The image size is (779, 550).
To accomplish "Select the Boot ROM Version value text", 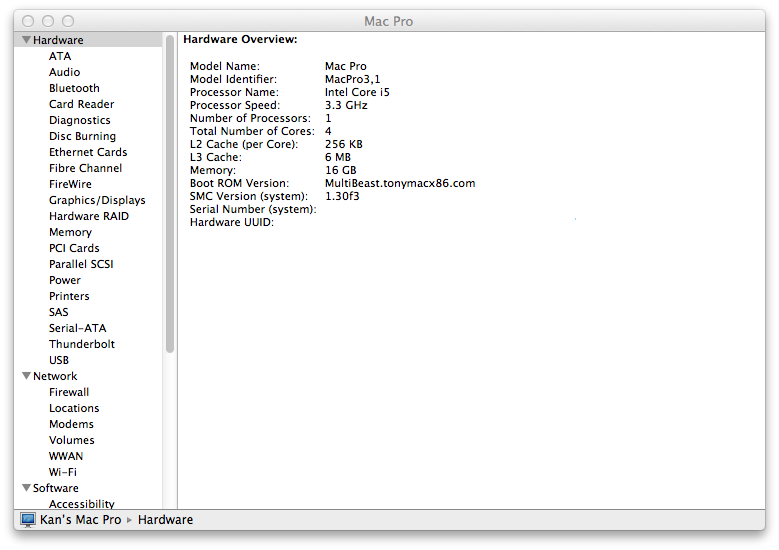I will coord(400,183).
